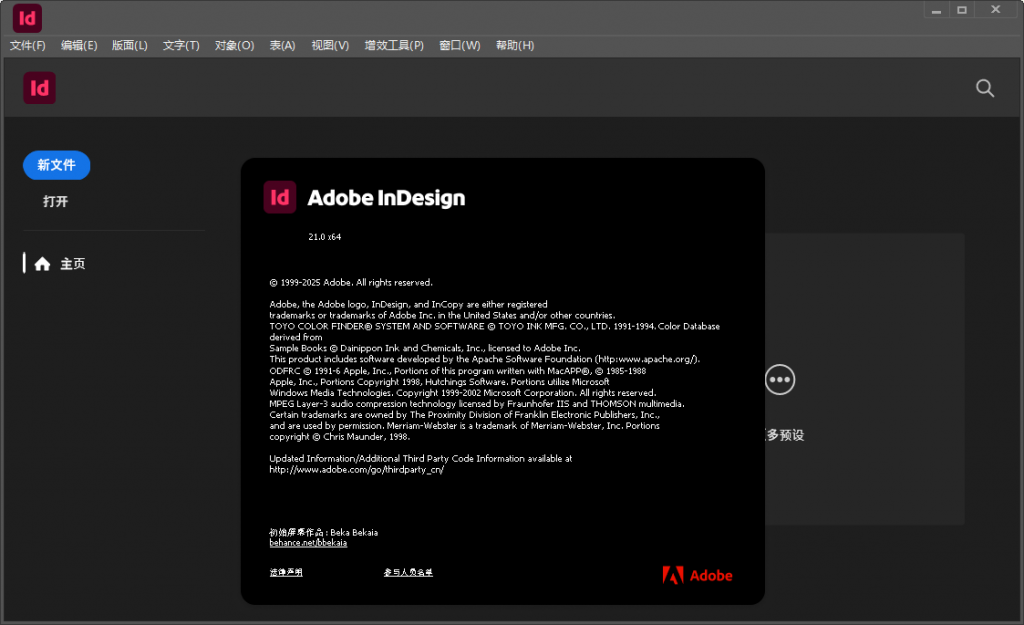Click the InDesign icon in the title bar
The image size is (1024, 625).
[x=27, y=17]
